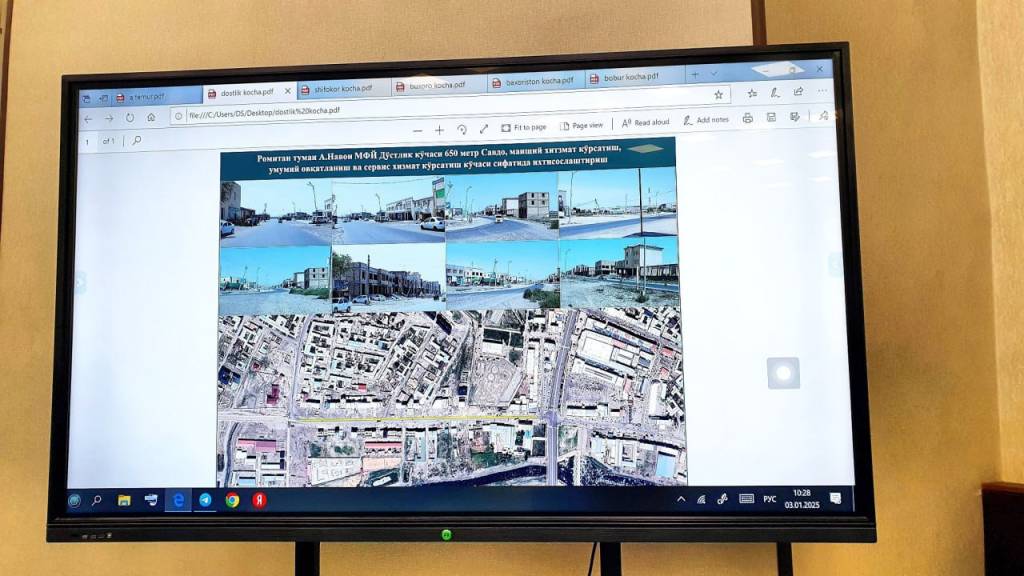The width and height of the screenshot is (1024, 576).
Task: Open Telegram from the taskbar
Action: point(205,500)
